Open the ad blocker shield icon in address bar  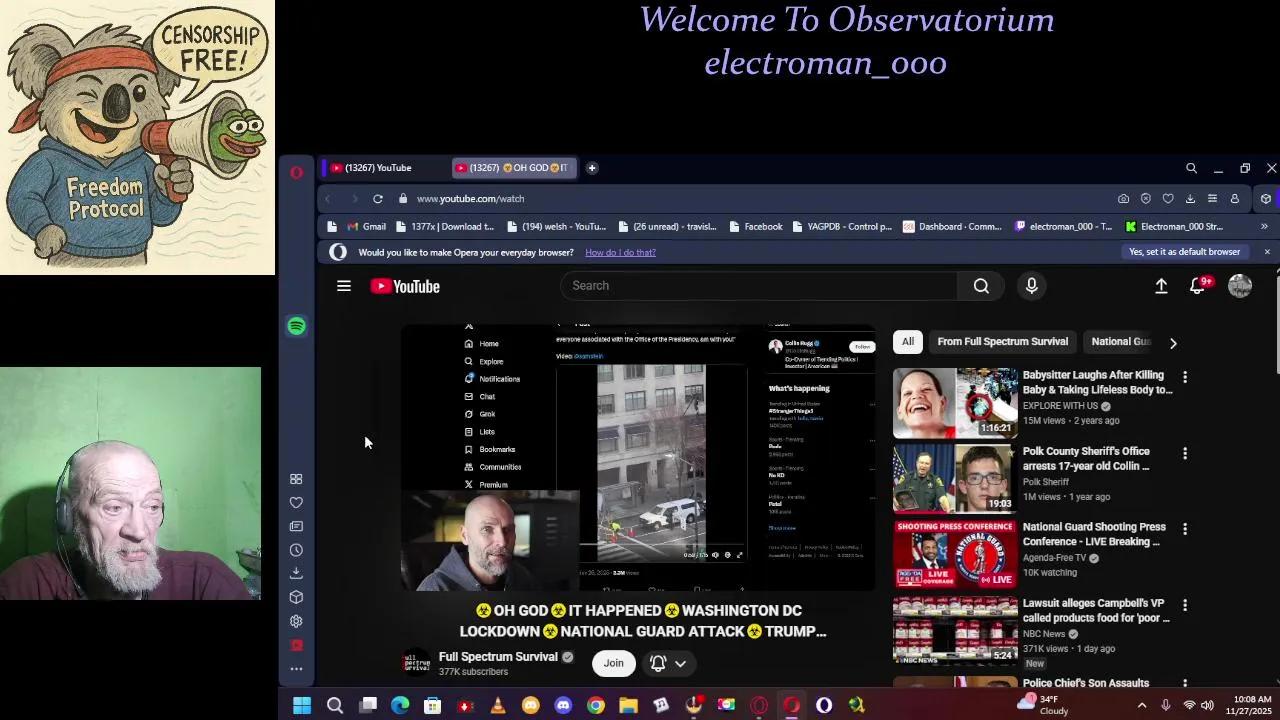(x=1146, y=198)
